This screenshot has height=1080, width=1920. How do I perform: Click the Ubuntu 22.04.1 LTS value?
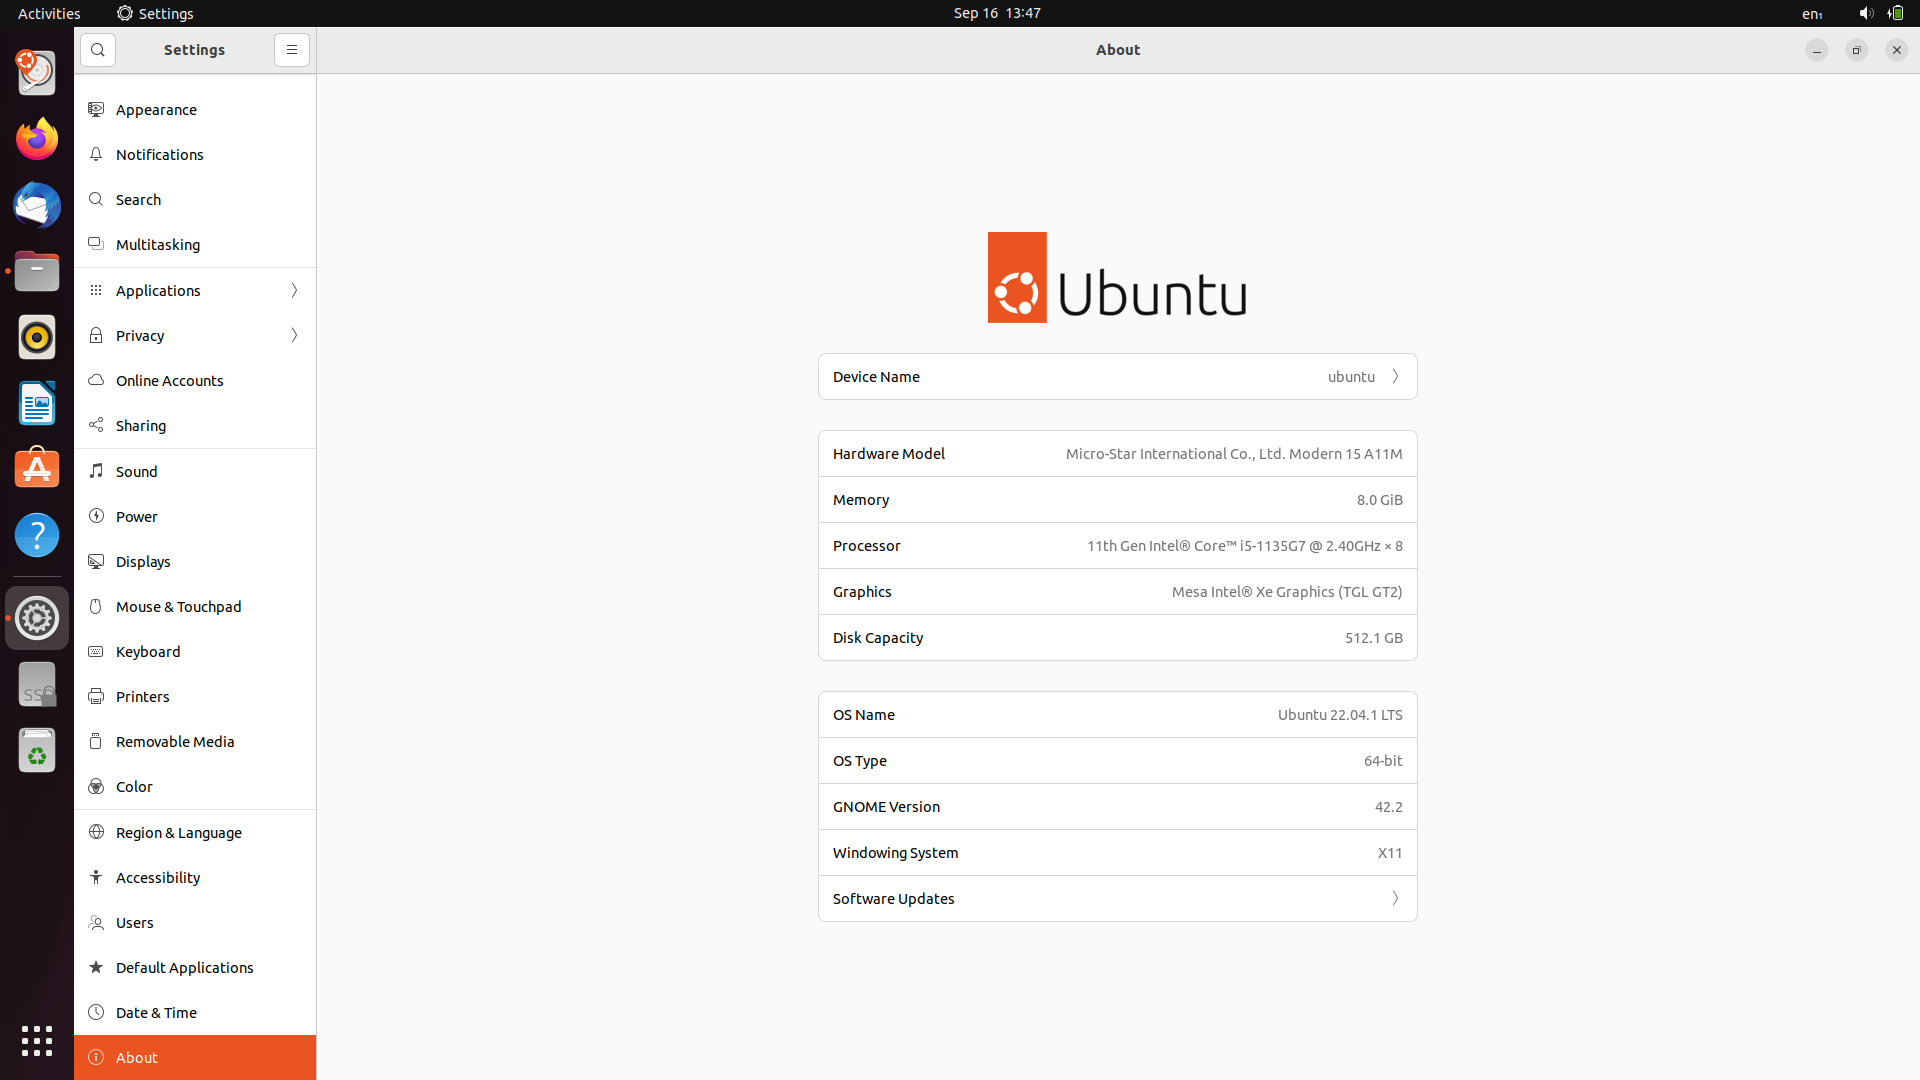[1340, 715]
